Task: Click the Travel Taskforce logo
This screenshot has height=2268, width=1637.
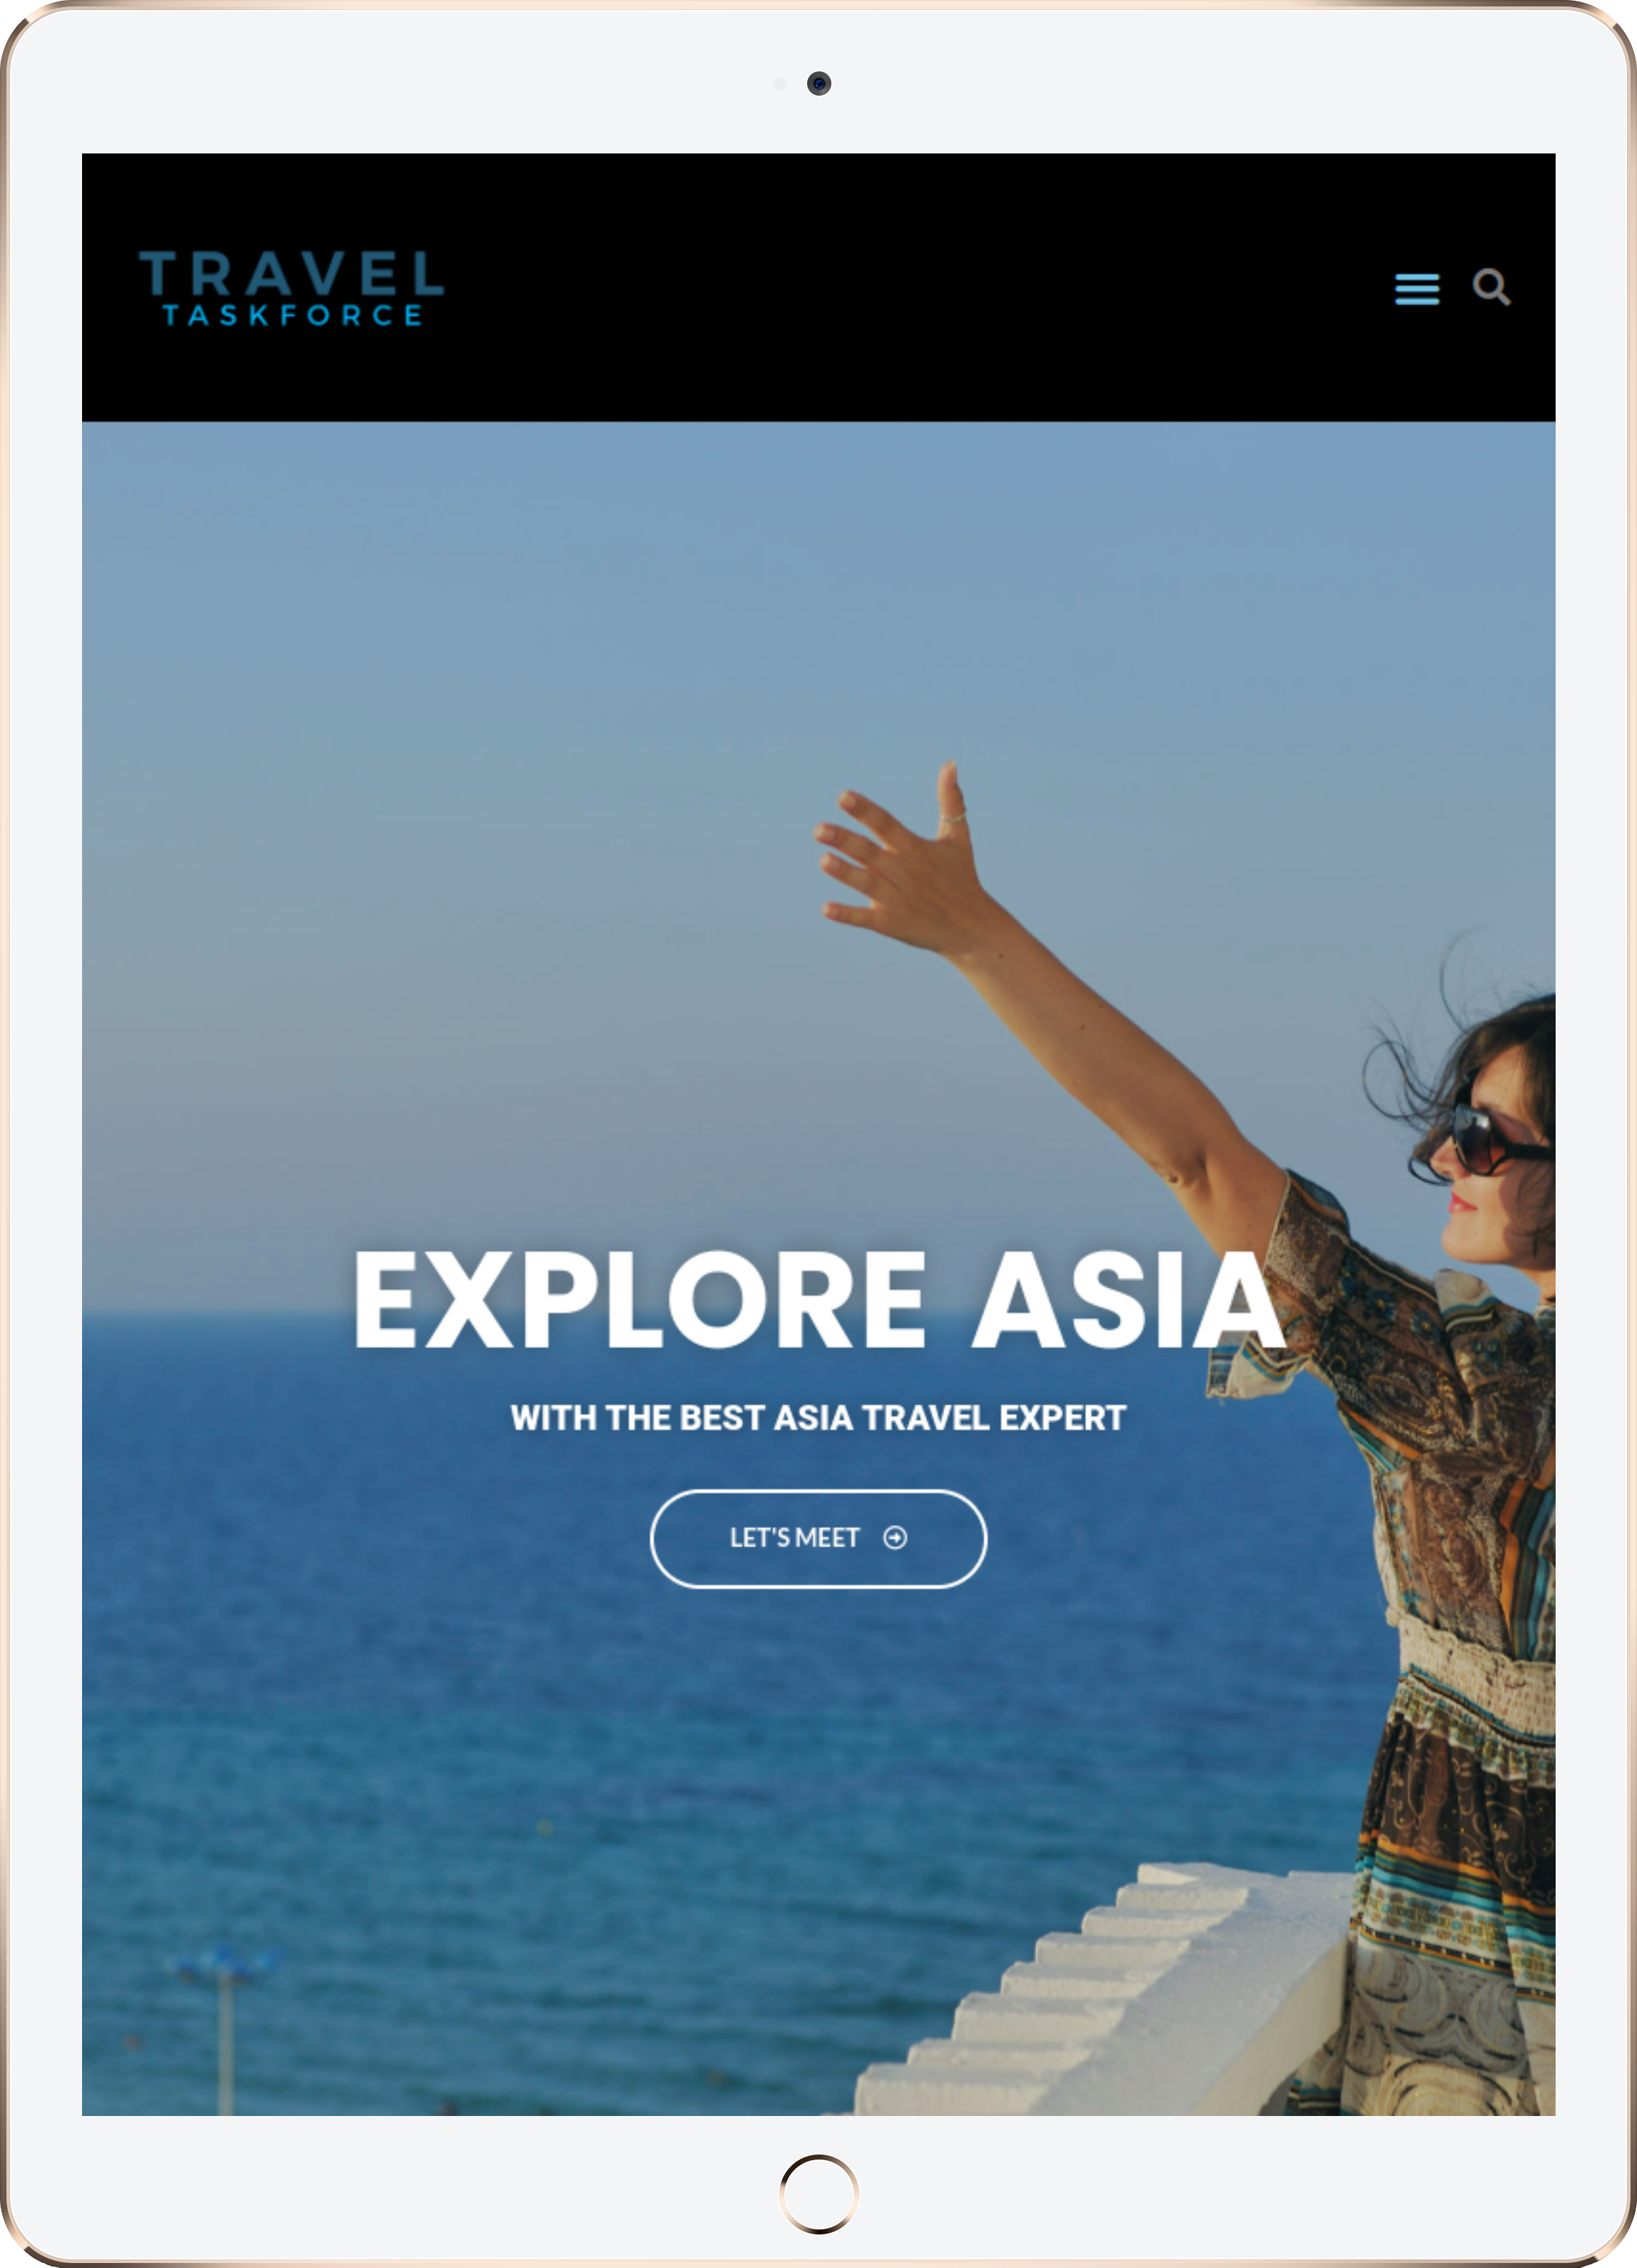Action: click(291, 288)
